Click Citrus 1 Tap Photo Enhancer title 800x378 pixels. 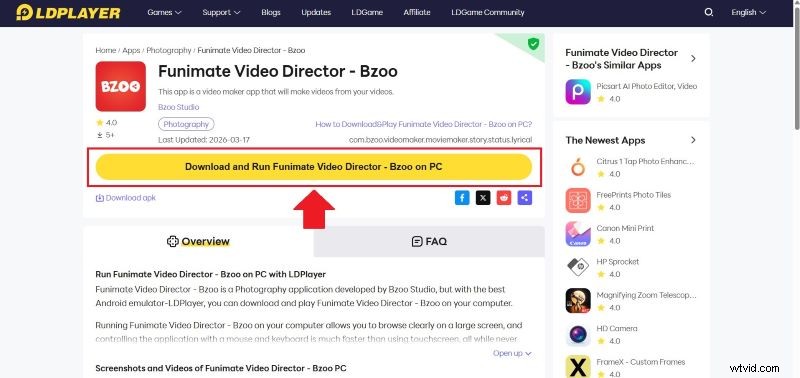pos(645,161)
